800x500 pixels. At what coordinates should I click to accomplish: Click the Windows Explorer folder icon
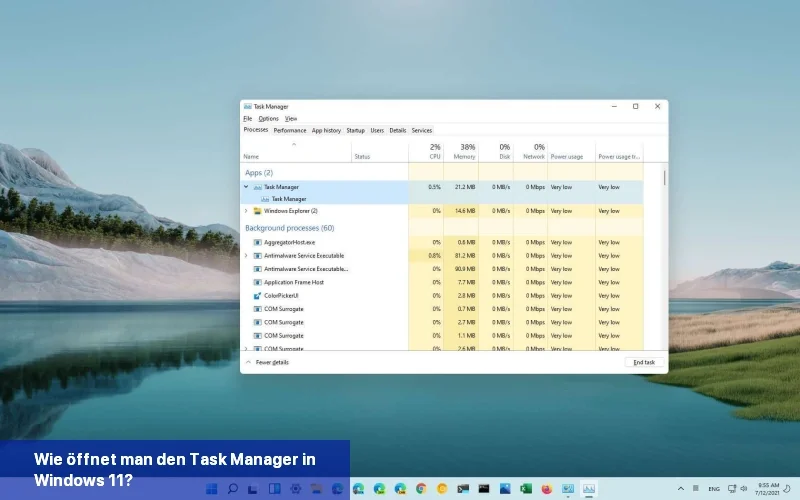click(x=257, y=211)
